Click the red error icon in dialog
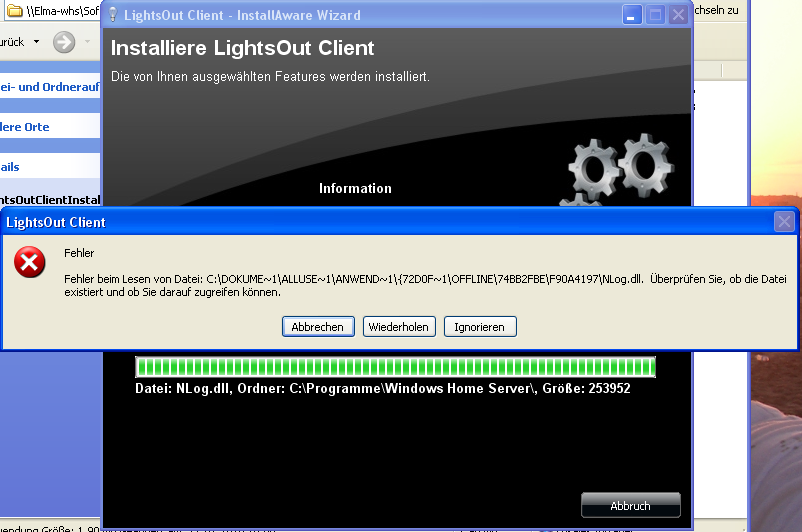Viewport: 802px width, 532px height. (x=30, y=262)
